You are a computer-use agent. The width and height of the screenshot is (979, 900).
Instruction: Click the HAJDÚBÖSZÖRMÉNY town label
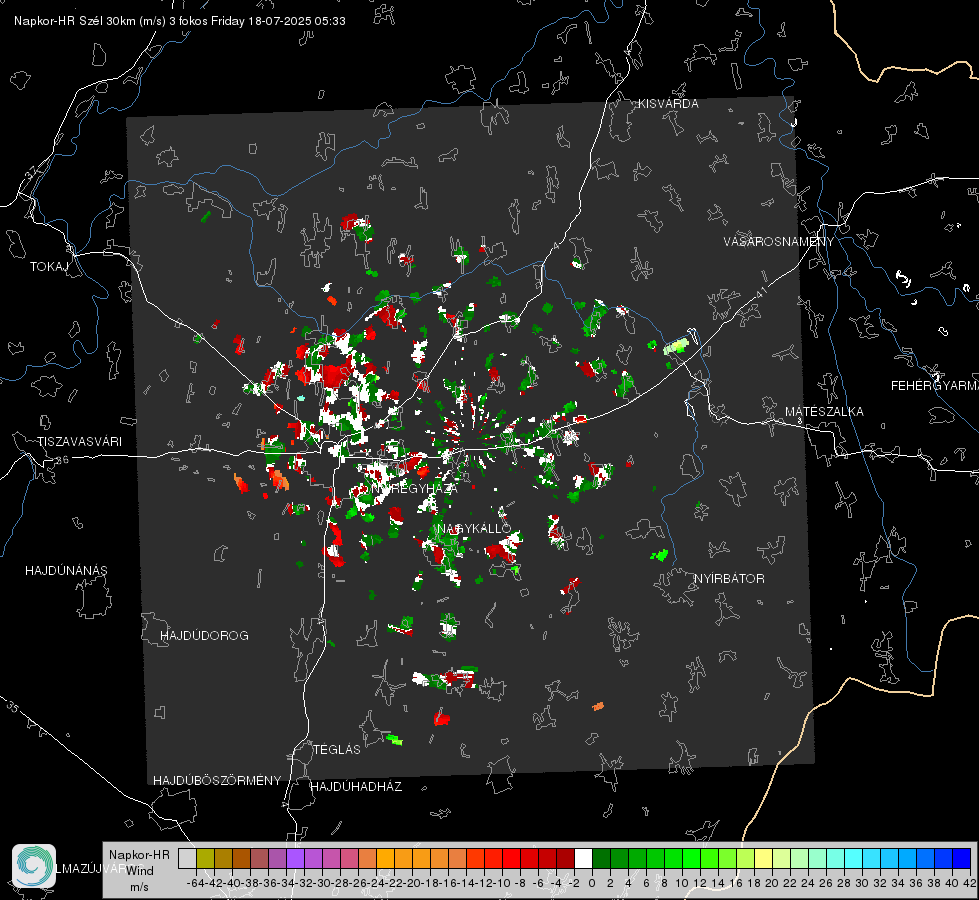pos(217,781)
